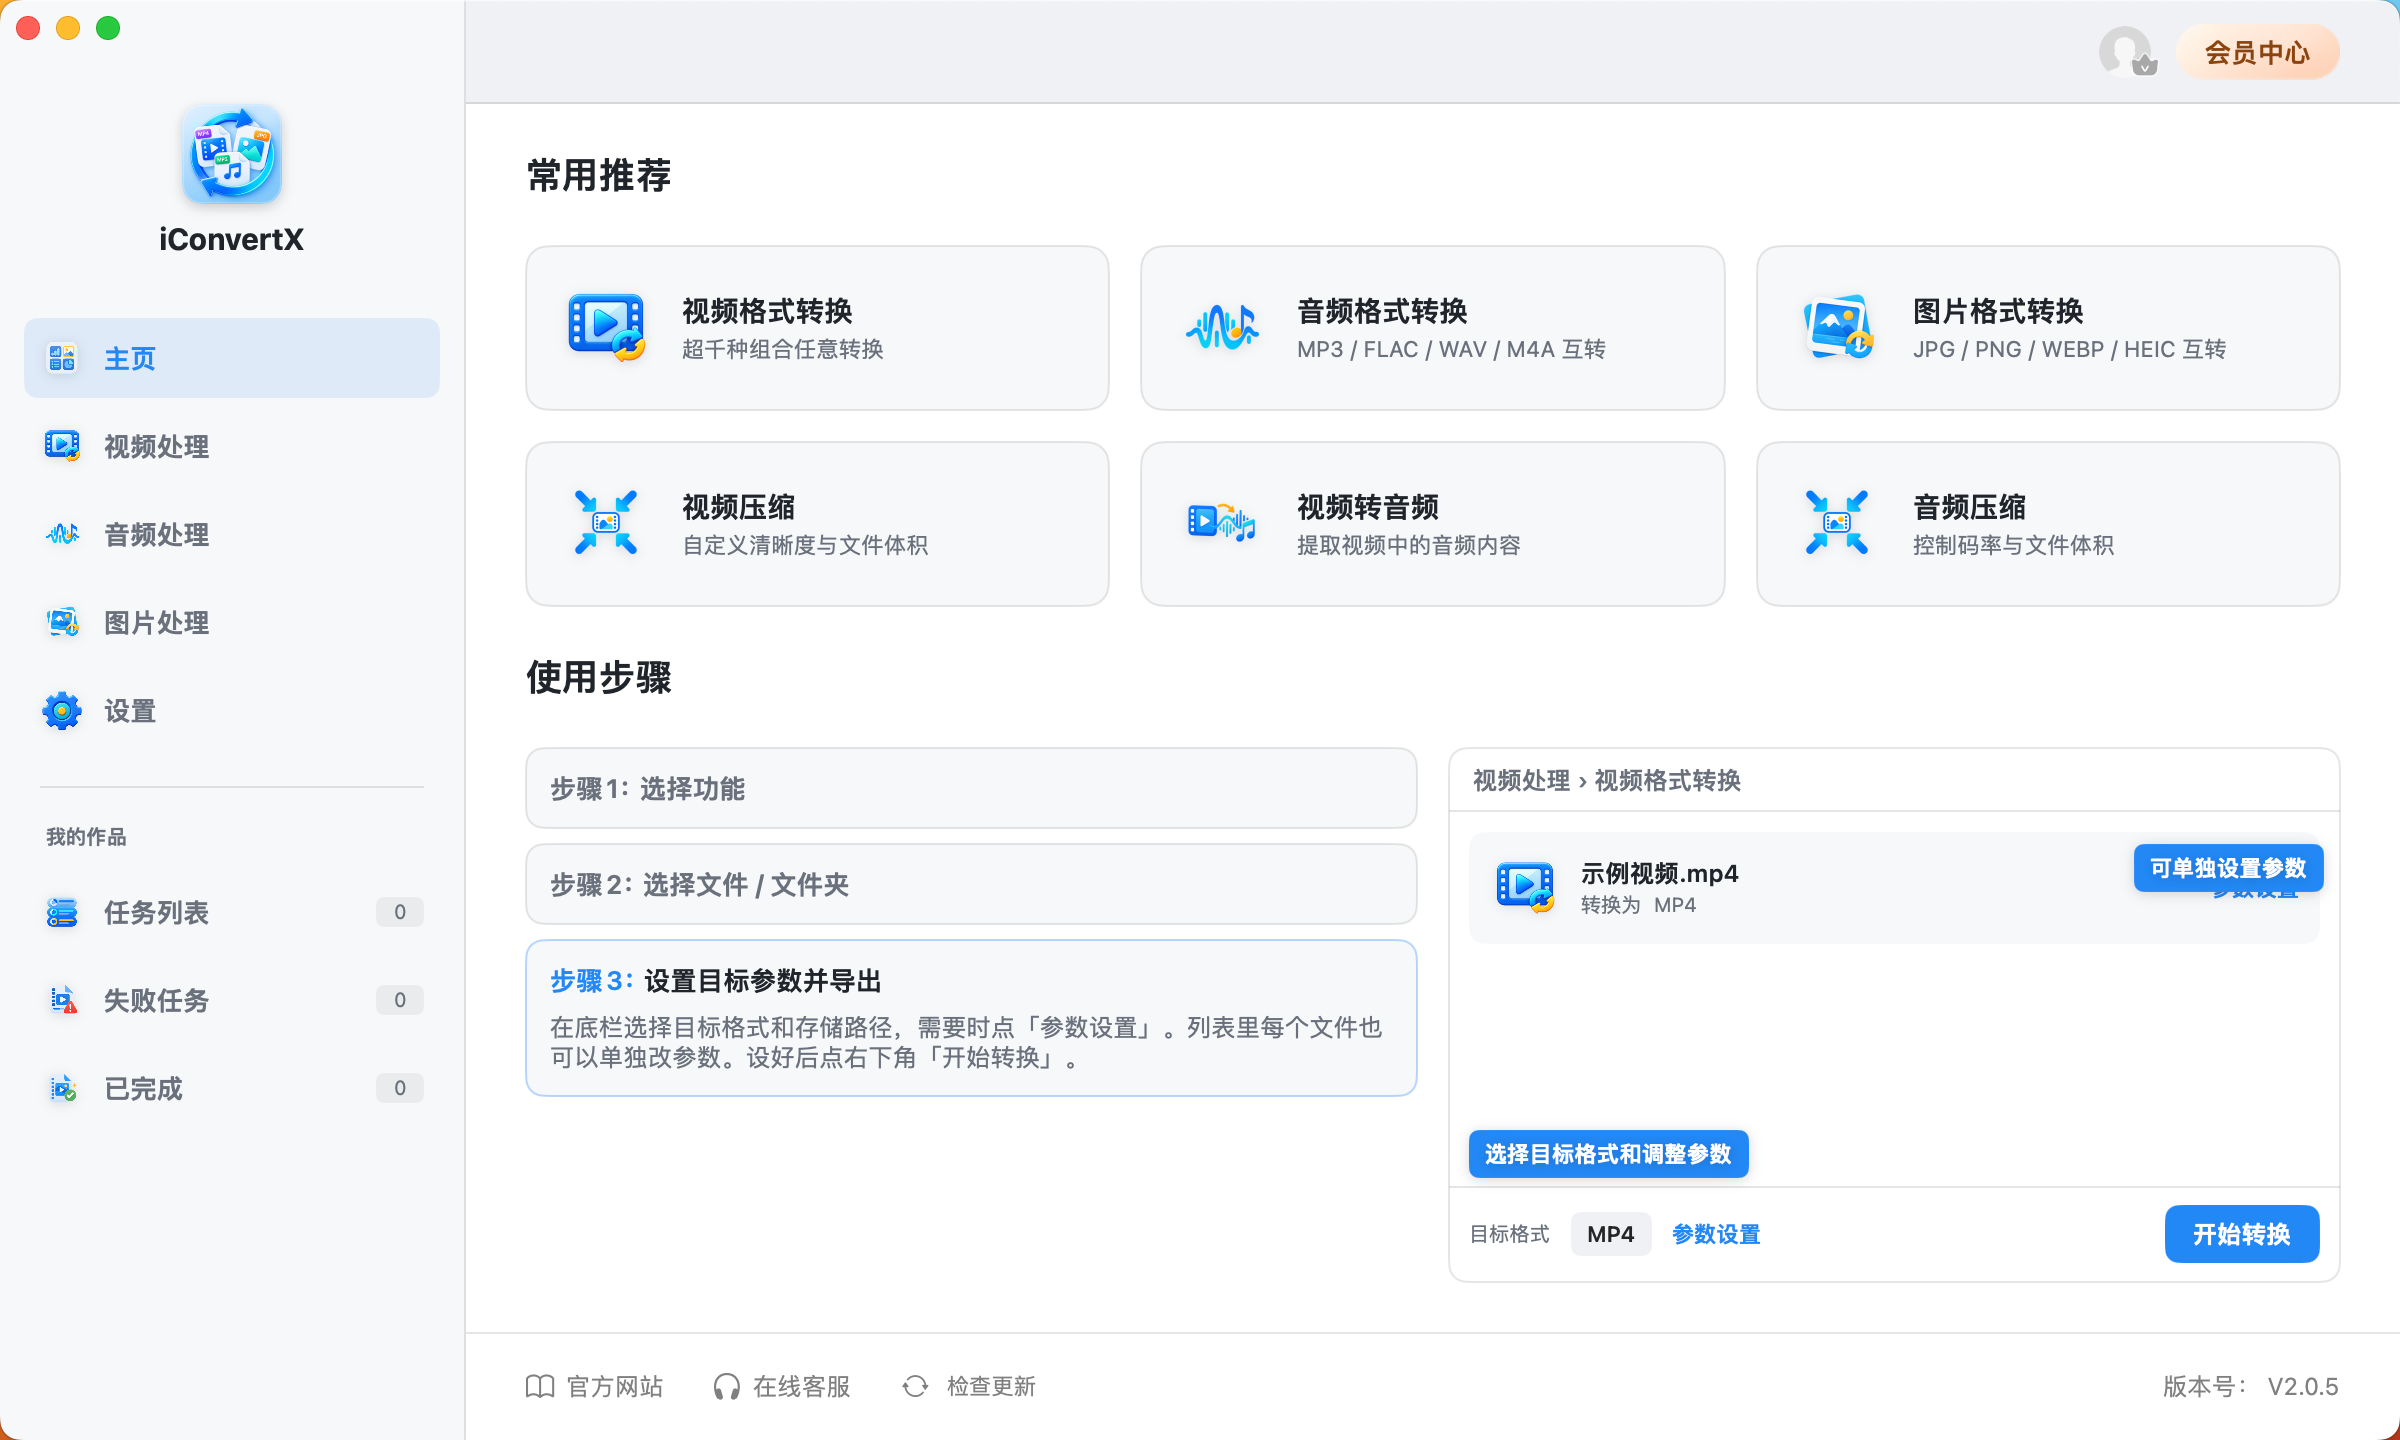Screen dimensions: 2400x1440
Task: Open 图片处理 in the sidebar
Action: point(232,622)
